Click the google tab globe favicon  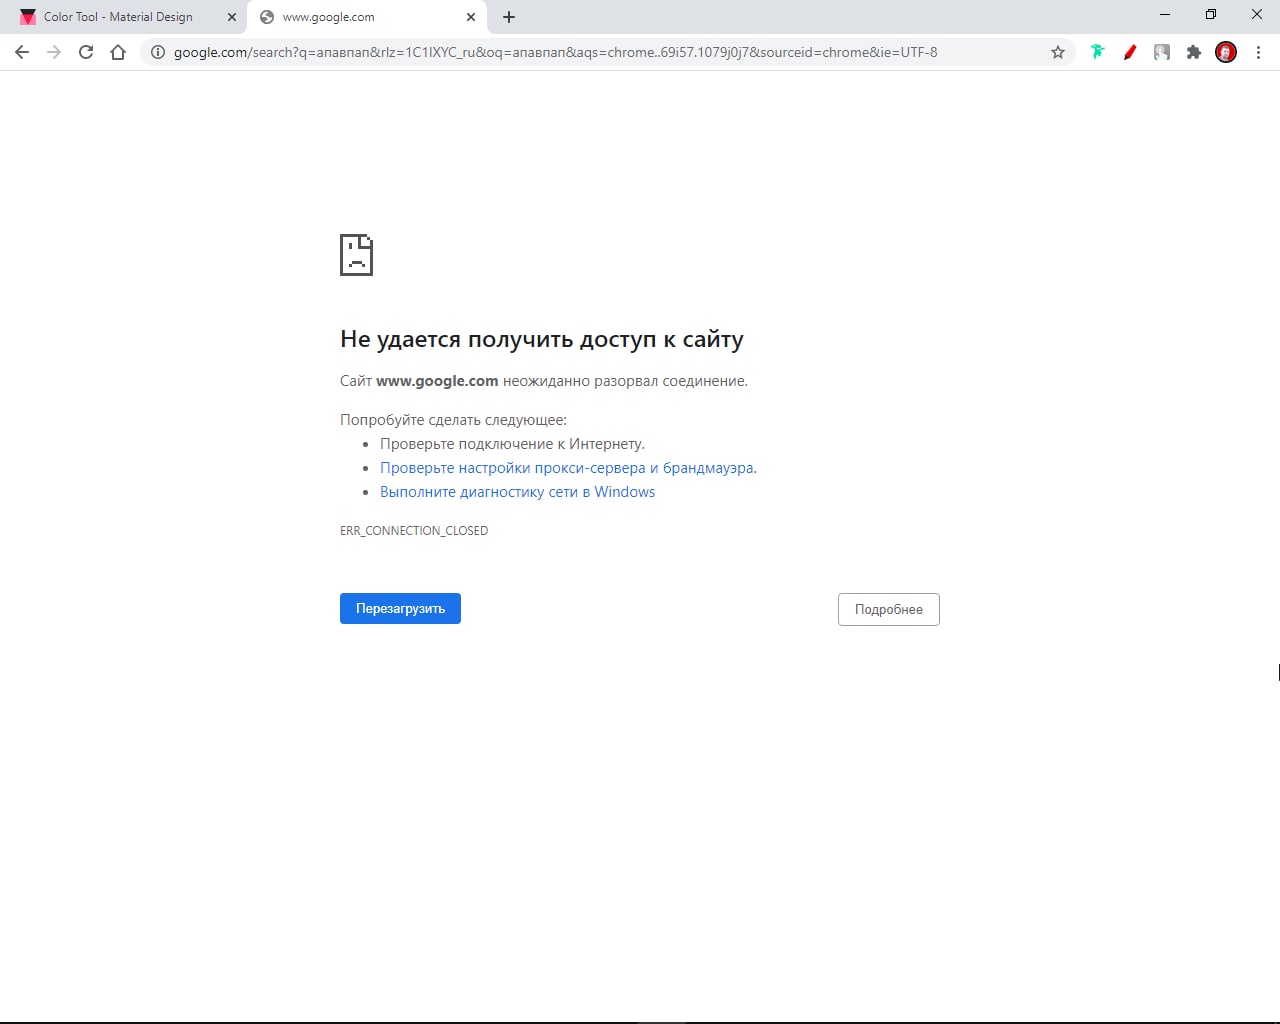click(267, 17)
